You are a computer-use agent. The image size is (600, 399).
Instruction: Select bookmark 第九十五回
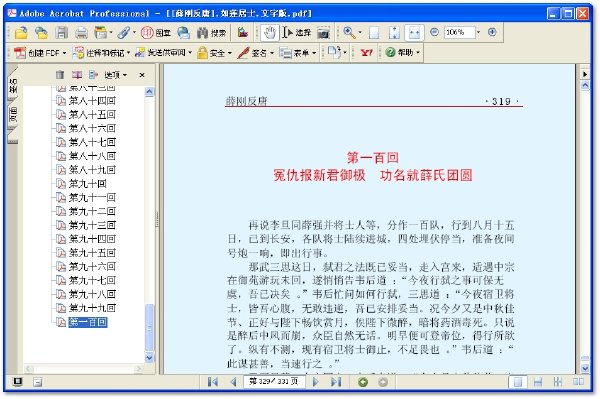[92, 252]
